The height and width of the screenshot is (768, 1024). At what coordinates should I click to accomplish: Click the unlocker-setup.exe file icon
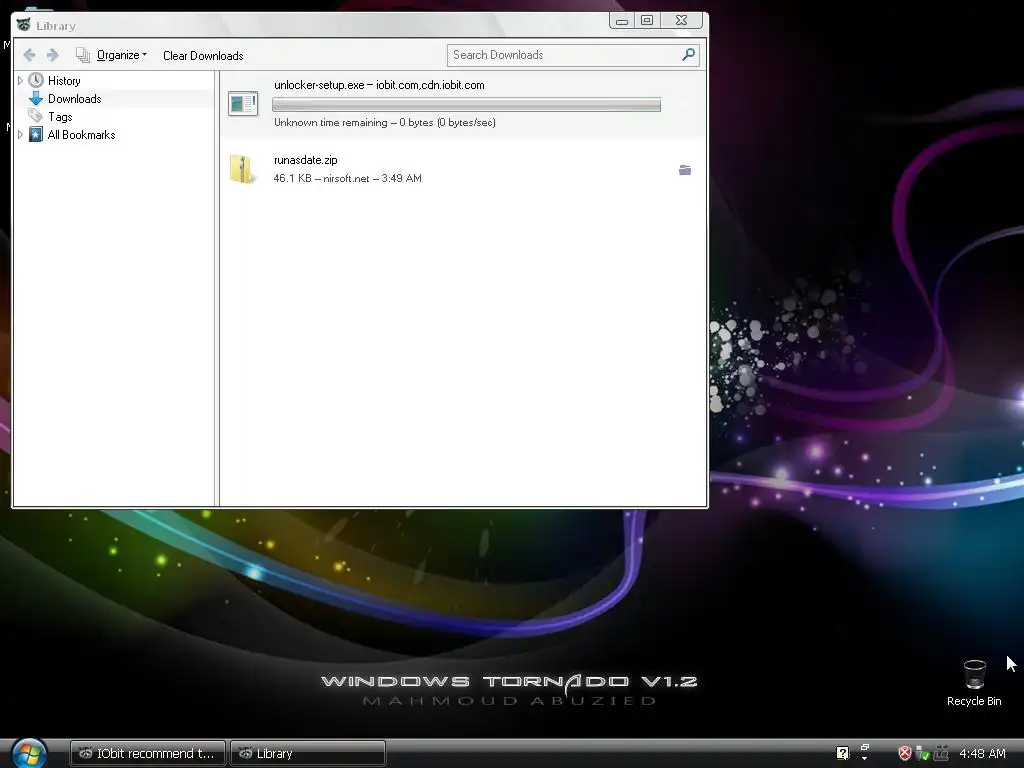[x=243, y=103]
